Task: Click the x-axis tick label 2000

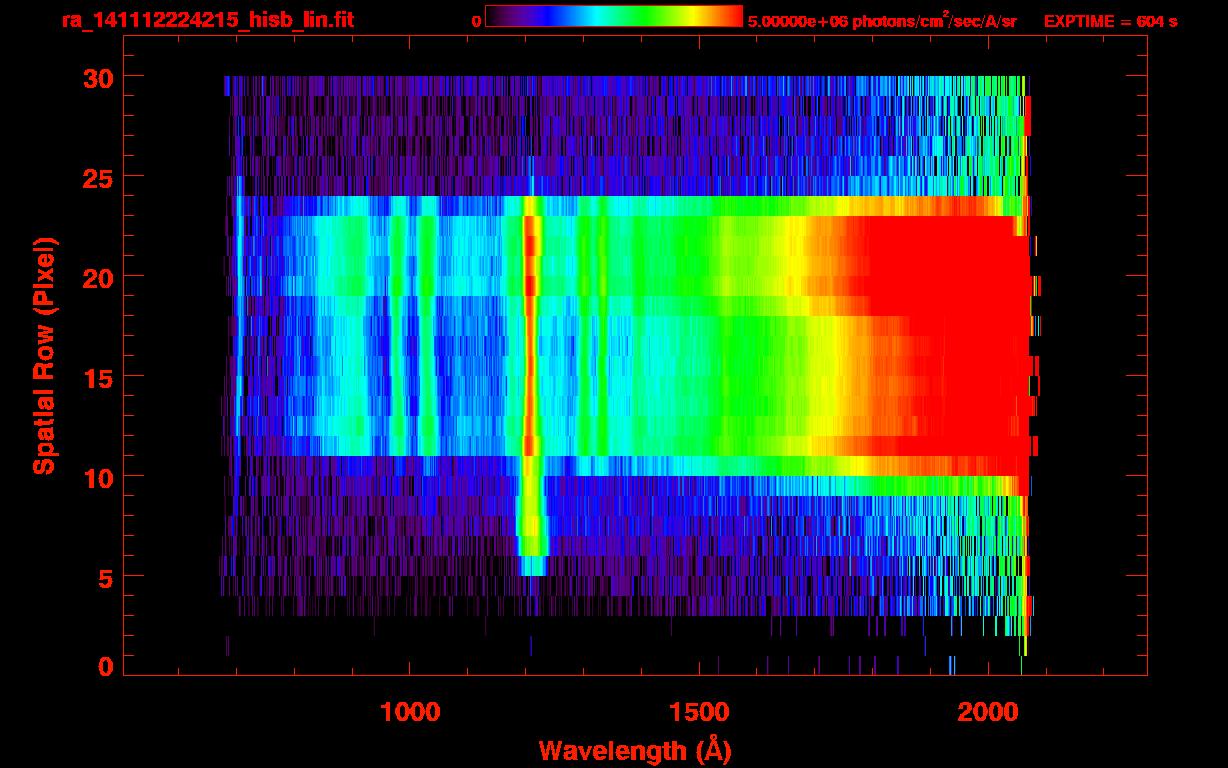Action: coord(989,712)
